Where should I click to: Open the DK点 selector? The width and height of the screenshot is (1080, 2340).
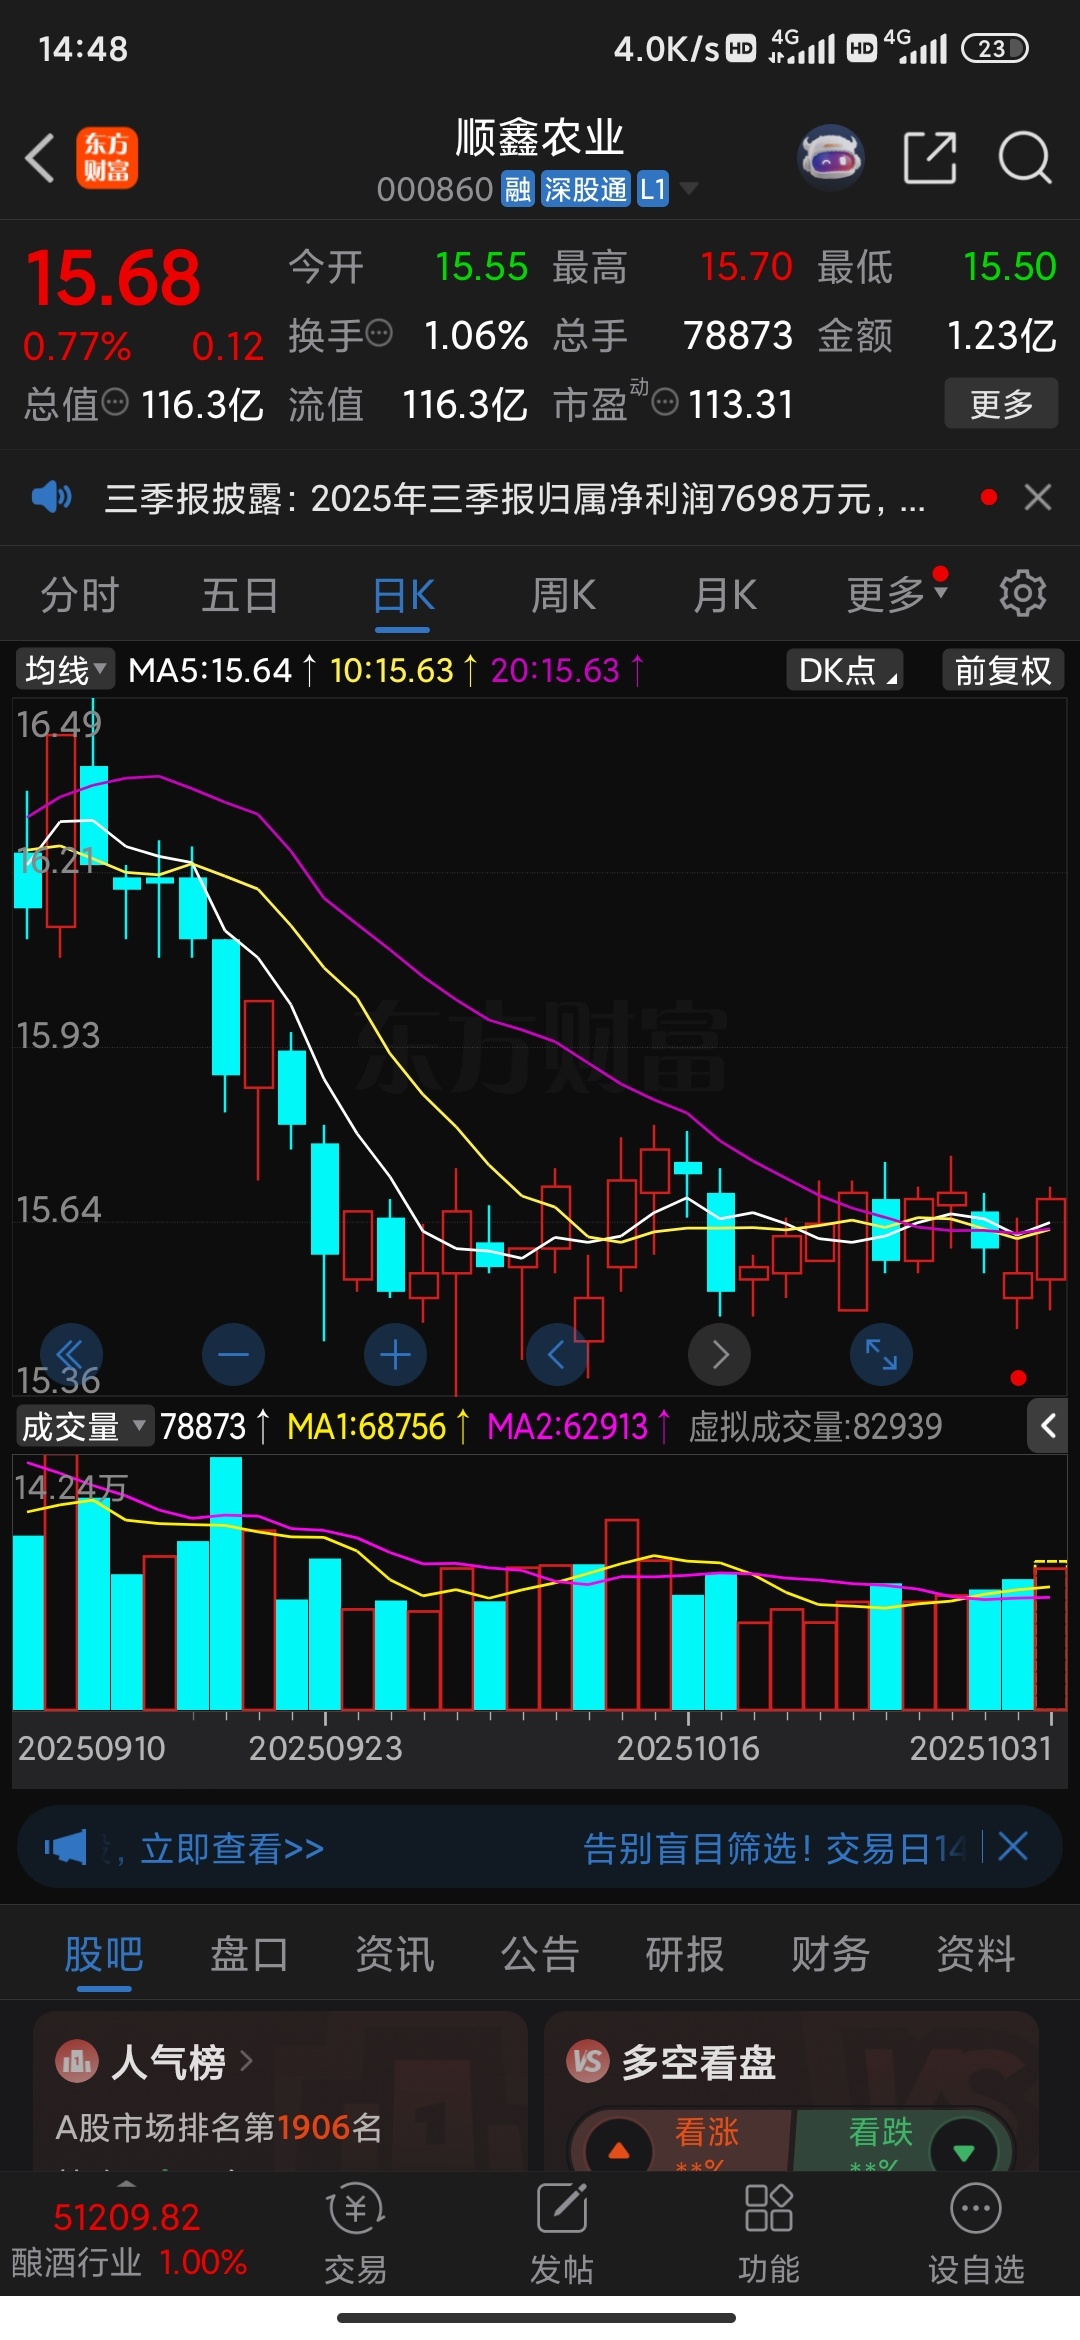[845, 670]
